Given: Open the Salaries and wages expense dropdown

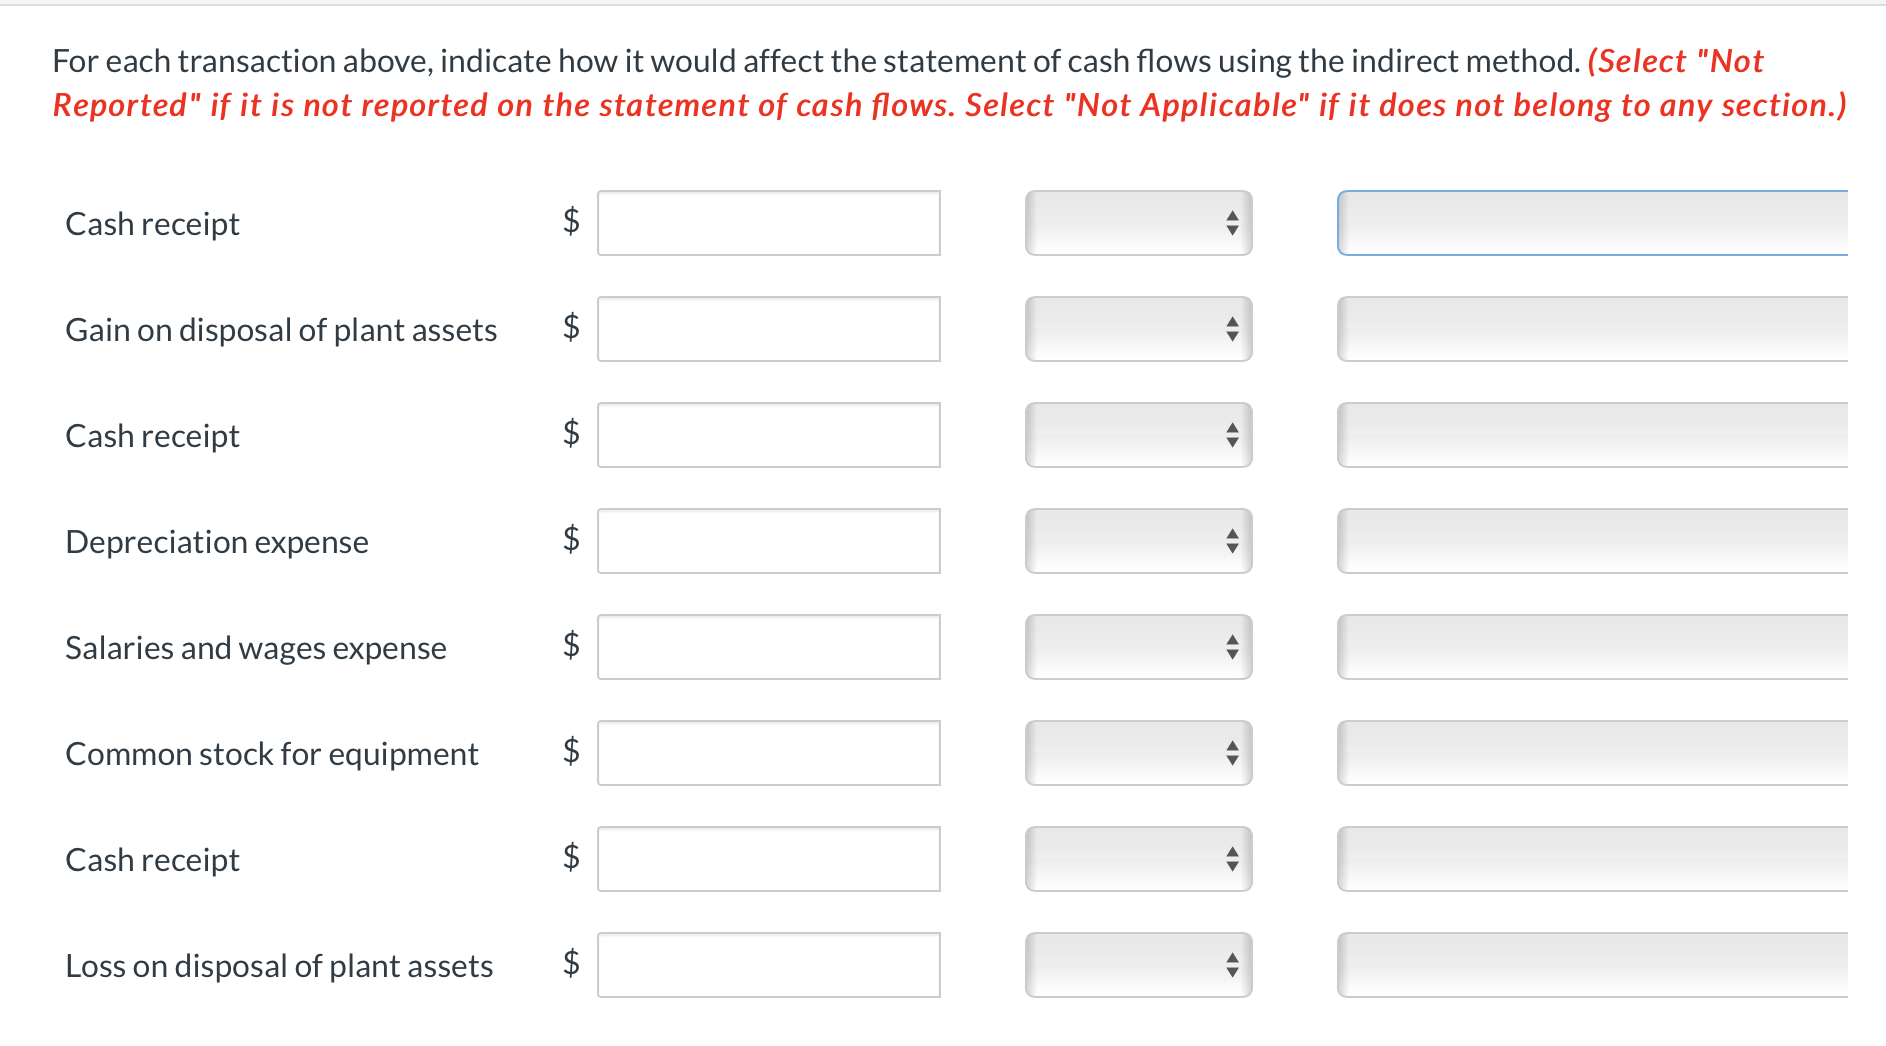Looking at the screenshot, I should coord(1138,647).
